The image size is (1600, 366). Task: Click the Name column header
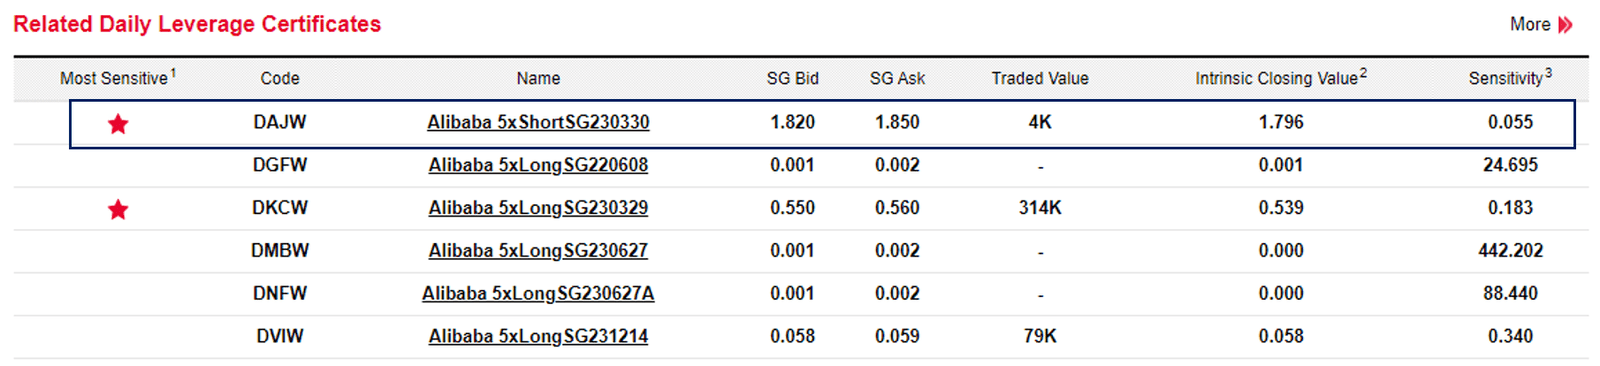(x=538, y=78)
